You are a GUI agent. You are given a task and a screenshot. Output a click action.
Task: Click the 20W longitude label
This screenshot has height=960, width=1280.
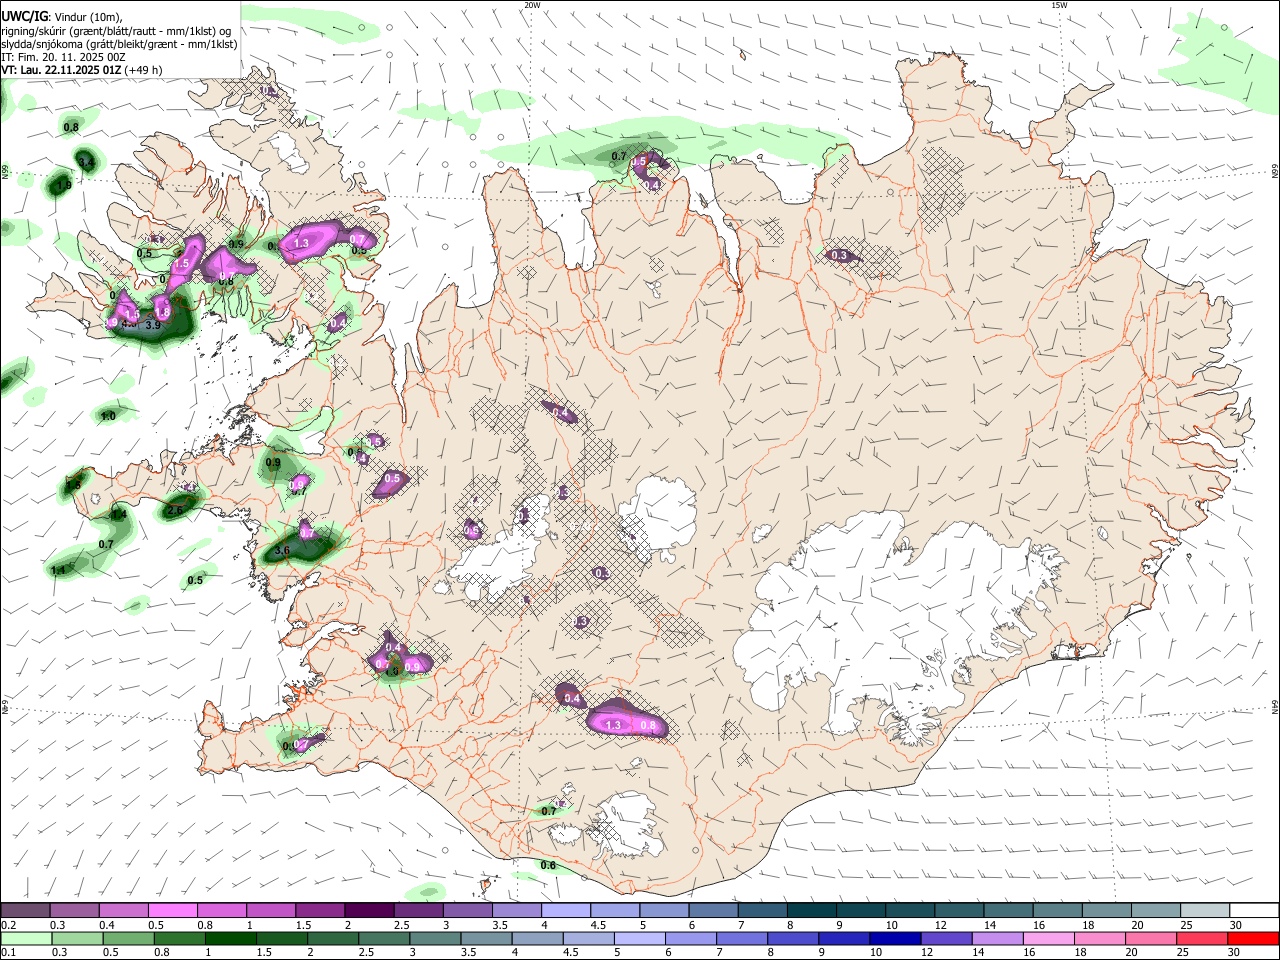[x=532, y=5]
